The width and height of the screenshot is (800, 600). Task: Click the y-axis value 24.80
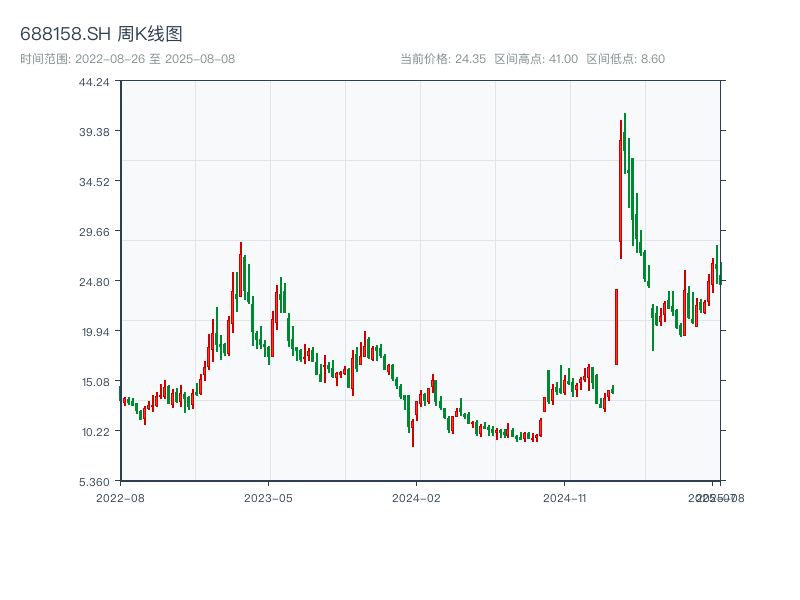point(94,282)
